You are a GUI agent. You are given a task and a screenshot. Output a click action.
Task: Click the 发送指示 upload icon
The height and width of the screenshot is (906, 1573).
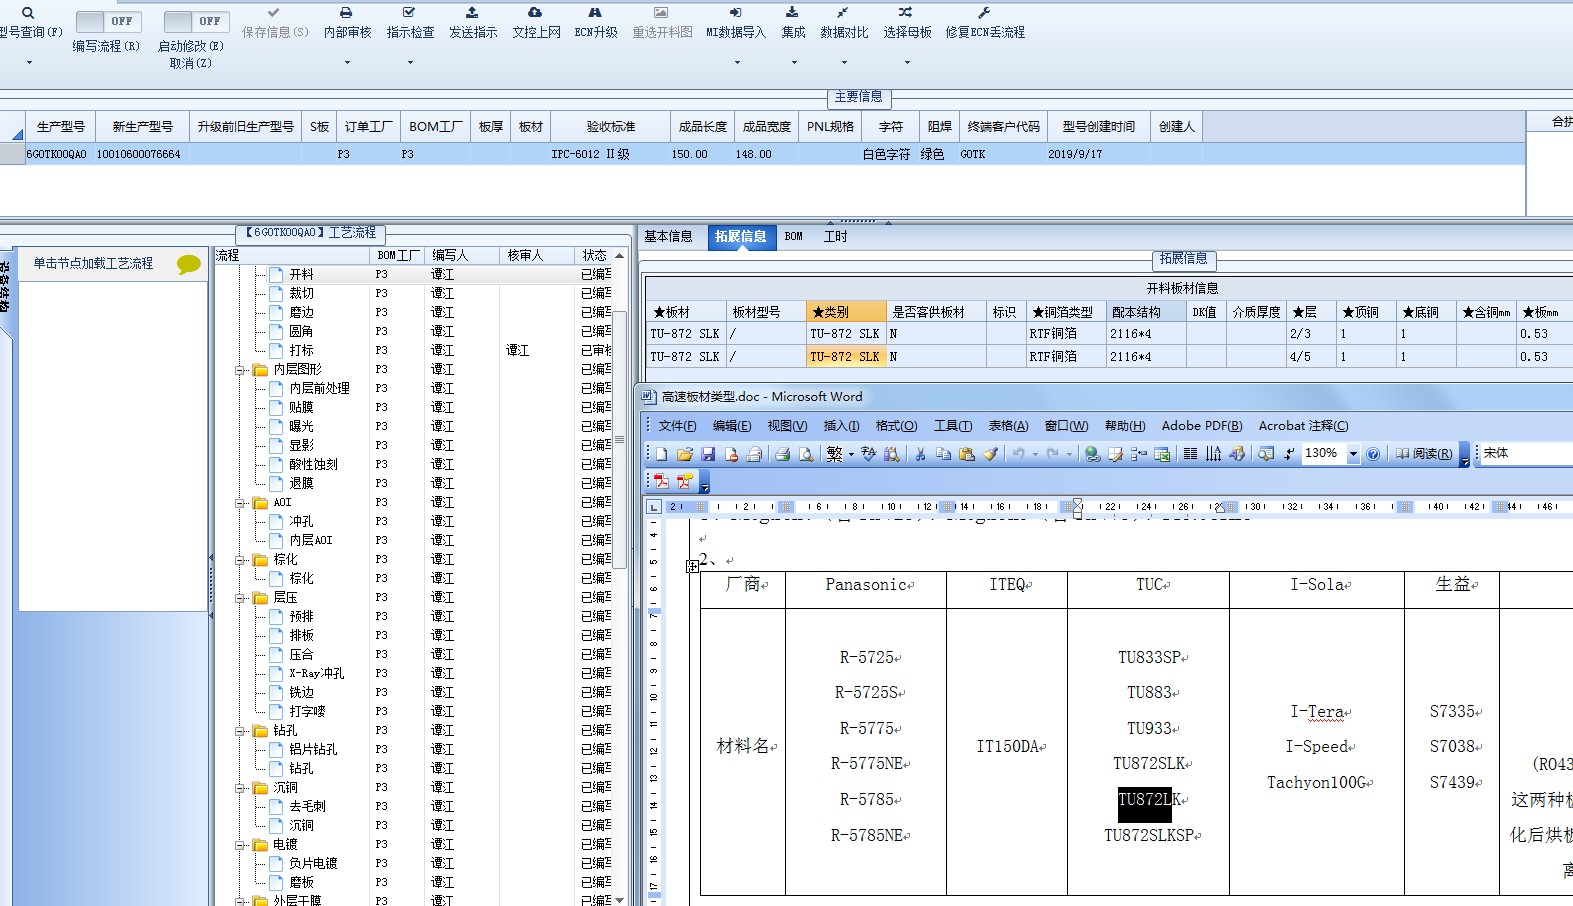coord(472,12)
